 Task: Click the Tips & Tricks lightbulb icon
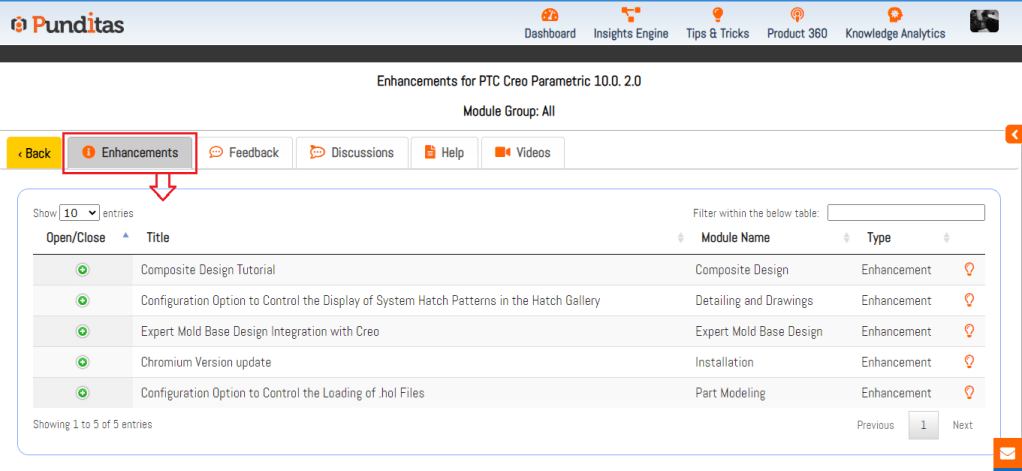click(x=717, y=15)
